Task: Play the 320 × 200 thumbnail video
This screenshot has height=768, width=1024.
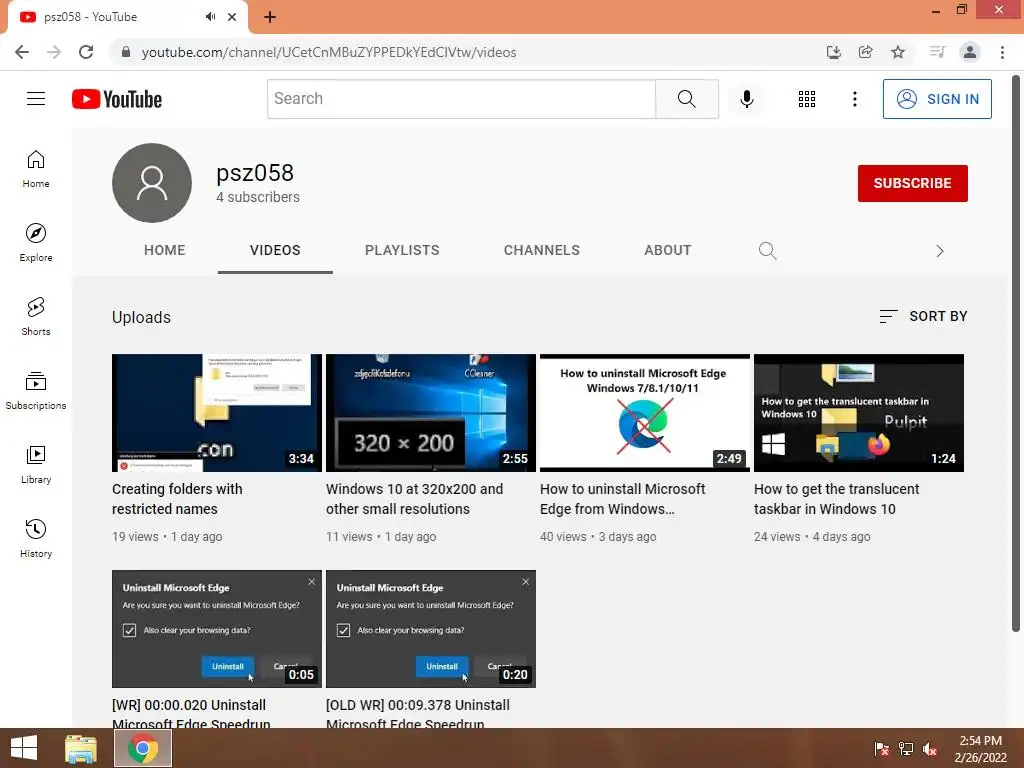Action: (431, 413)
